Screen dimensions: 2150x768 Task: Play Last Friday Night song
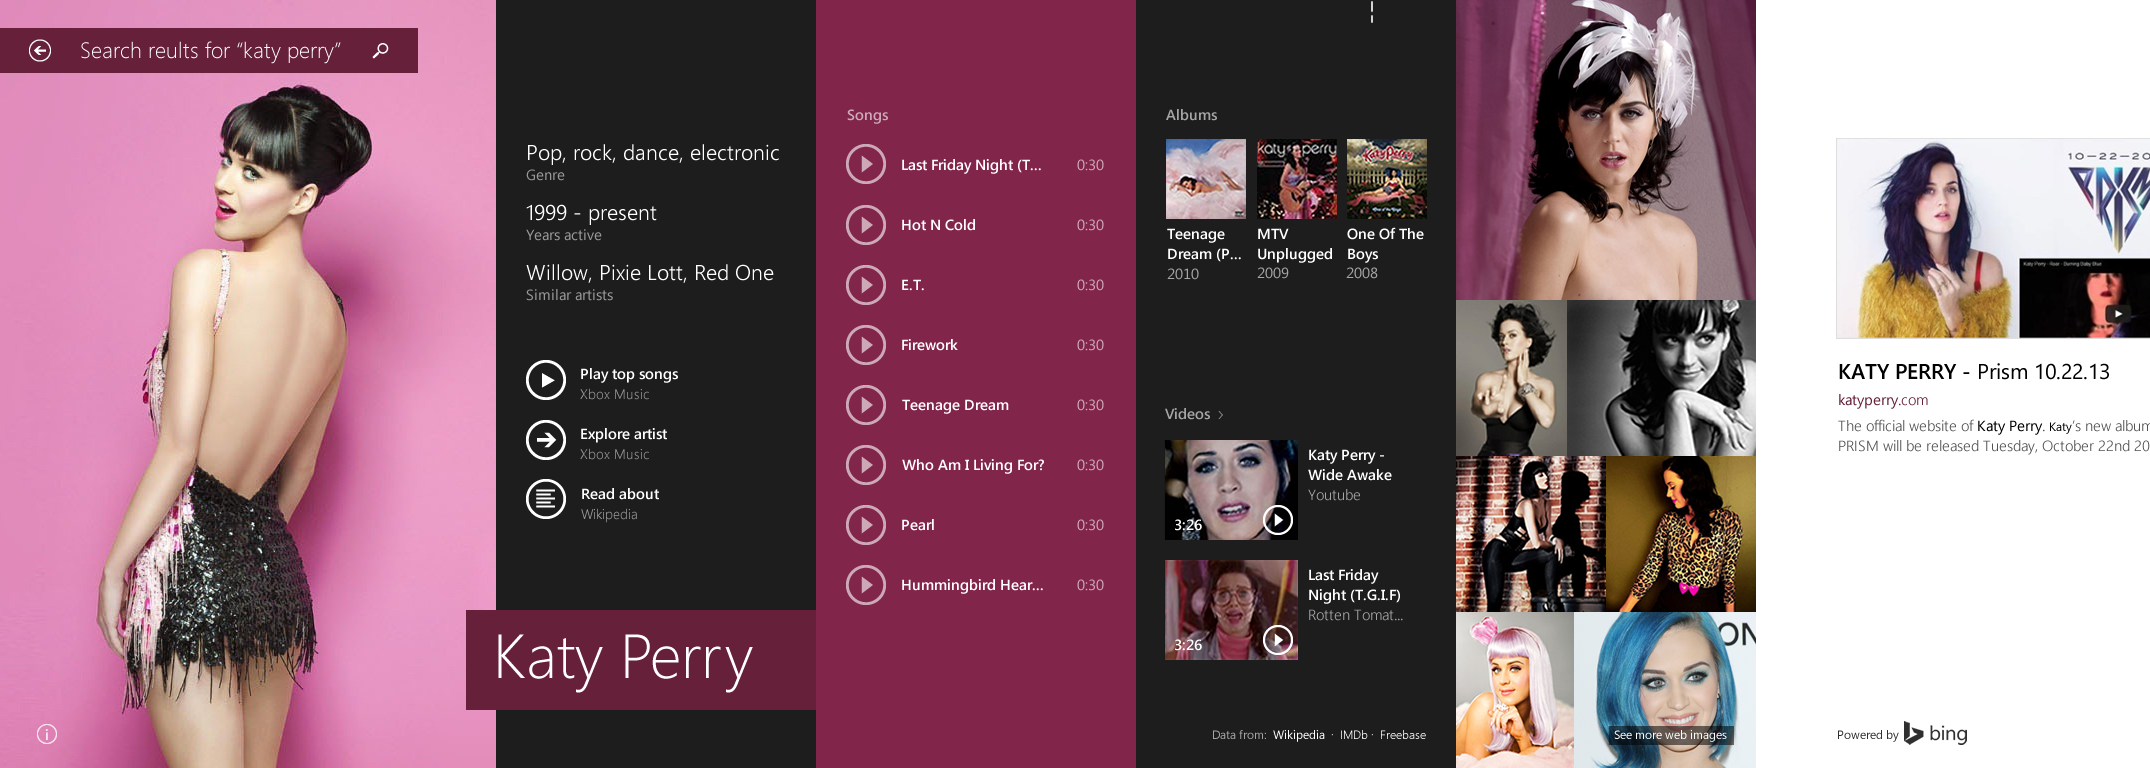[866, 164]
